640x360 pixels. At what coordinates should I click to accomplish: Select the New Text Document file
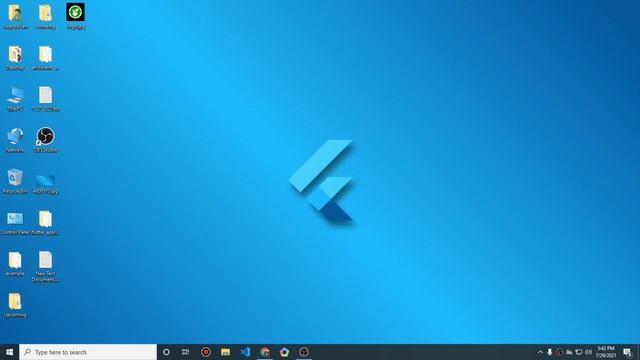[x=45, y=266]
